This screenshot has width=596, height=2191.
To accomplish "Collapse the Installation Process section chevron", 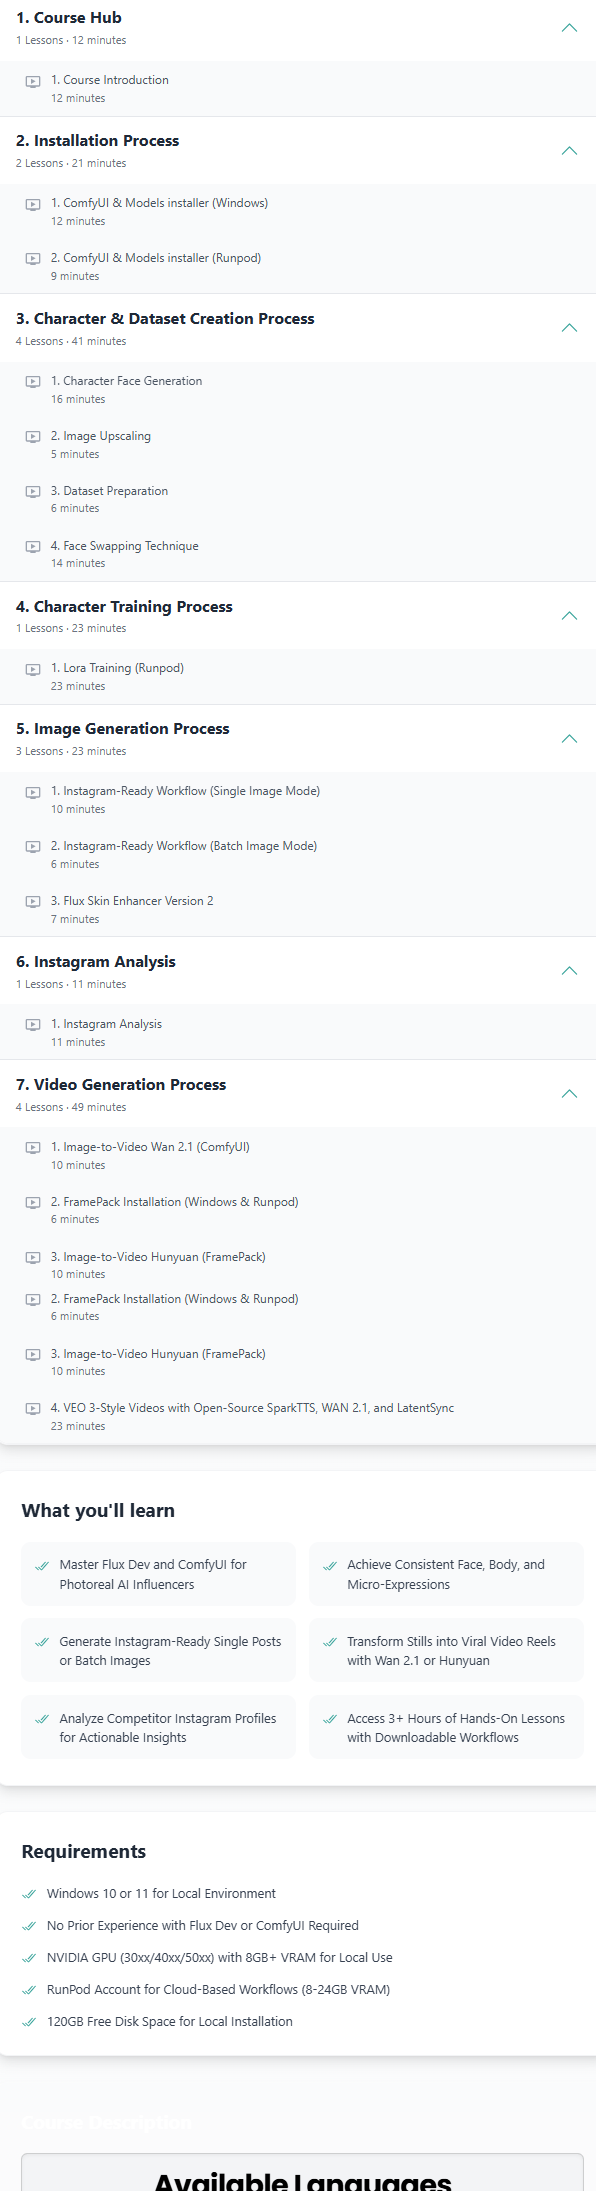I will (569, 151).
